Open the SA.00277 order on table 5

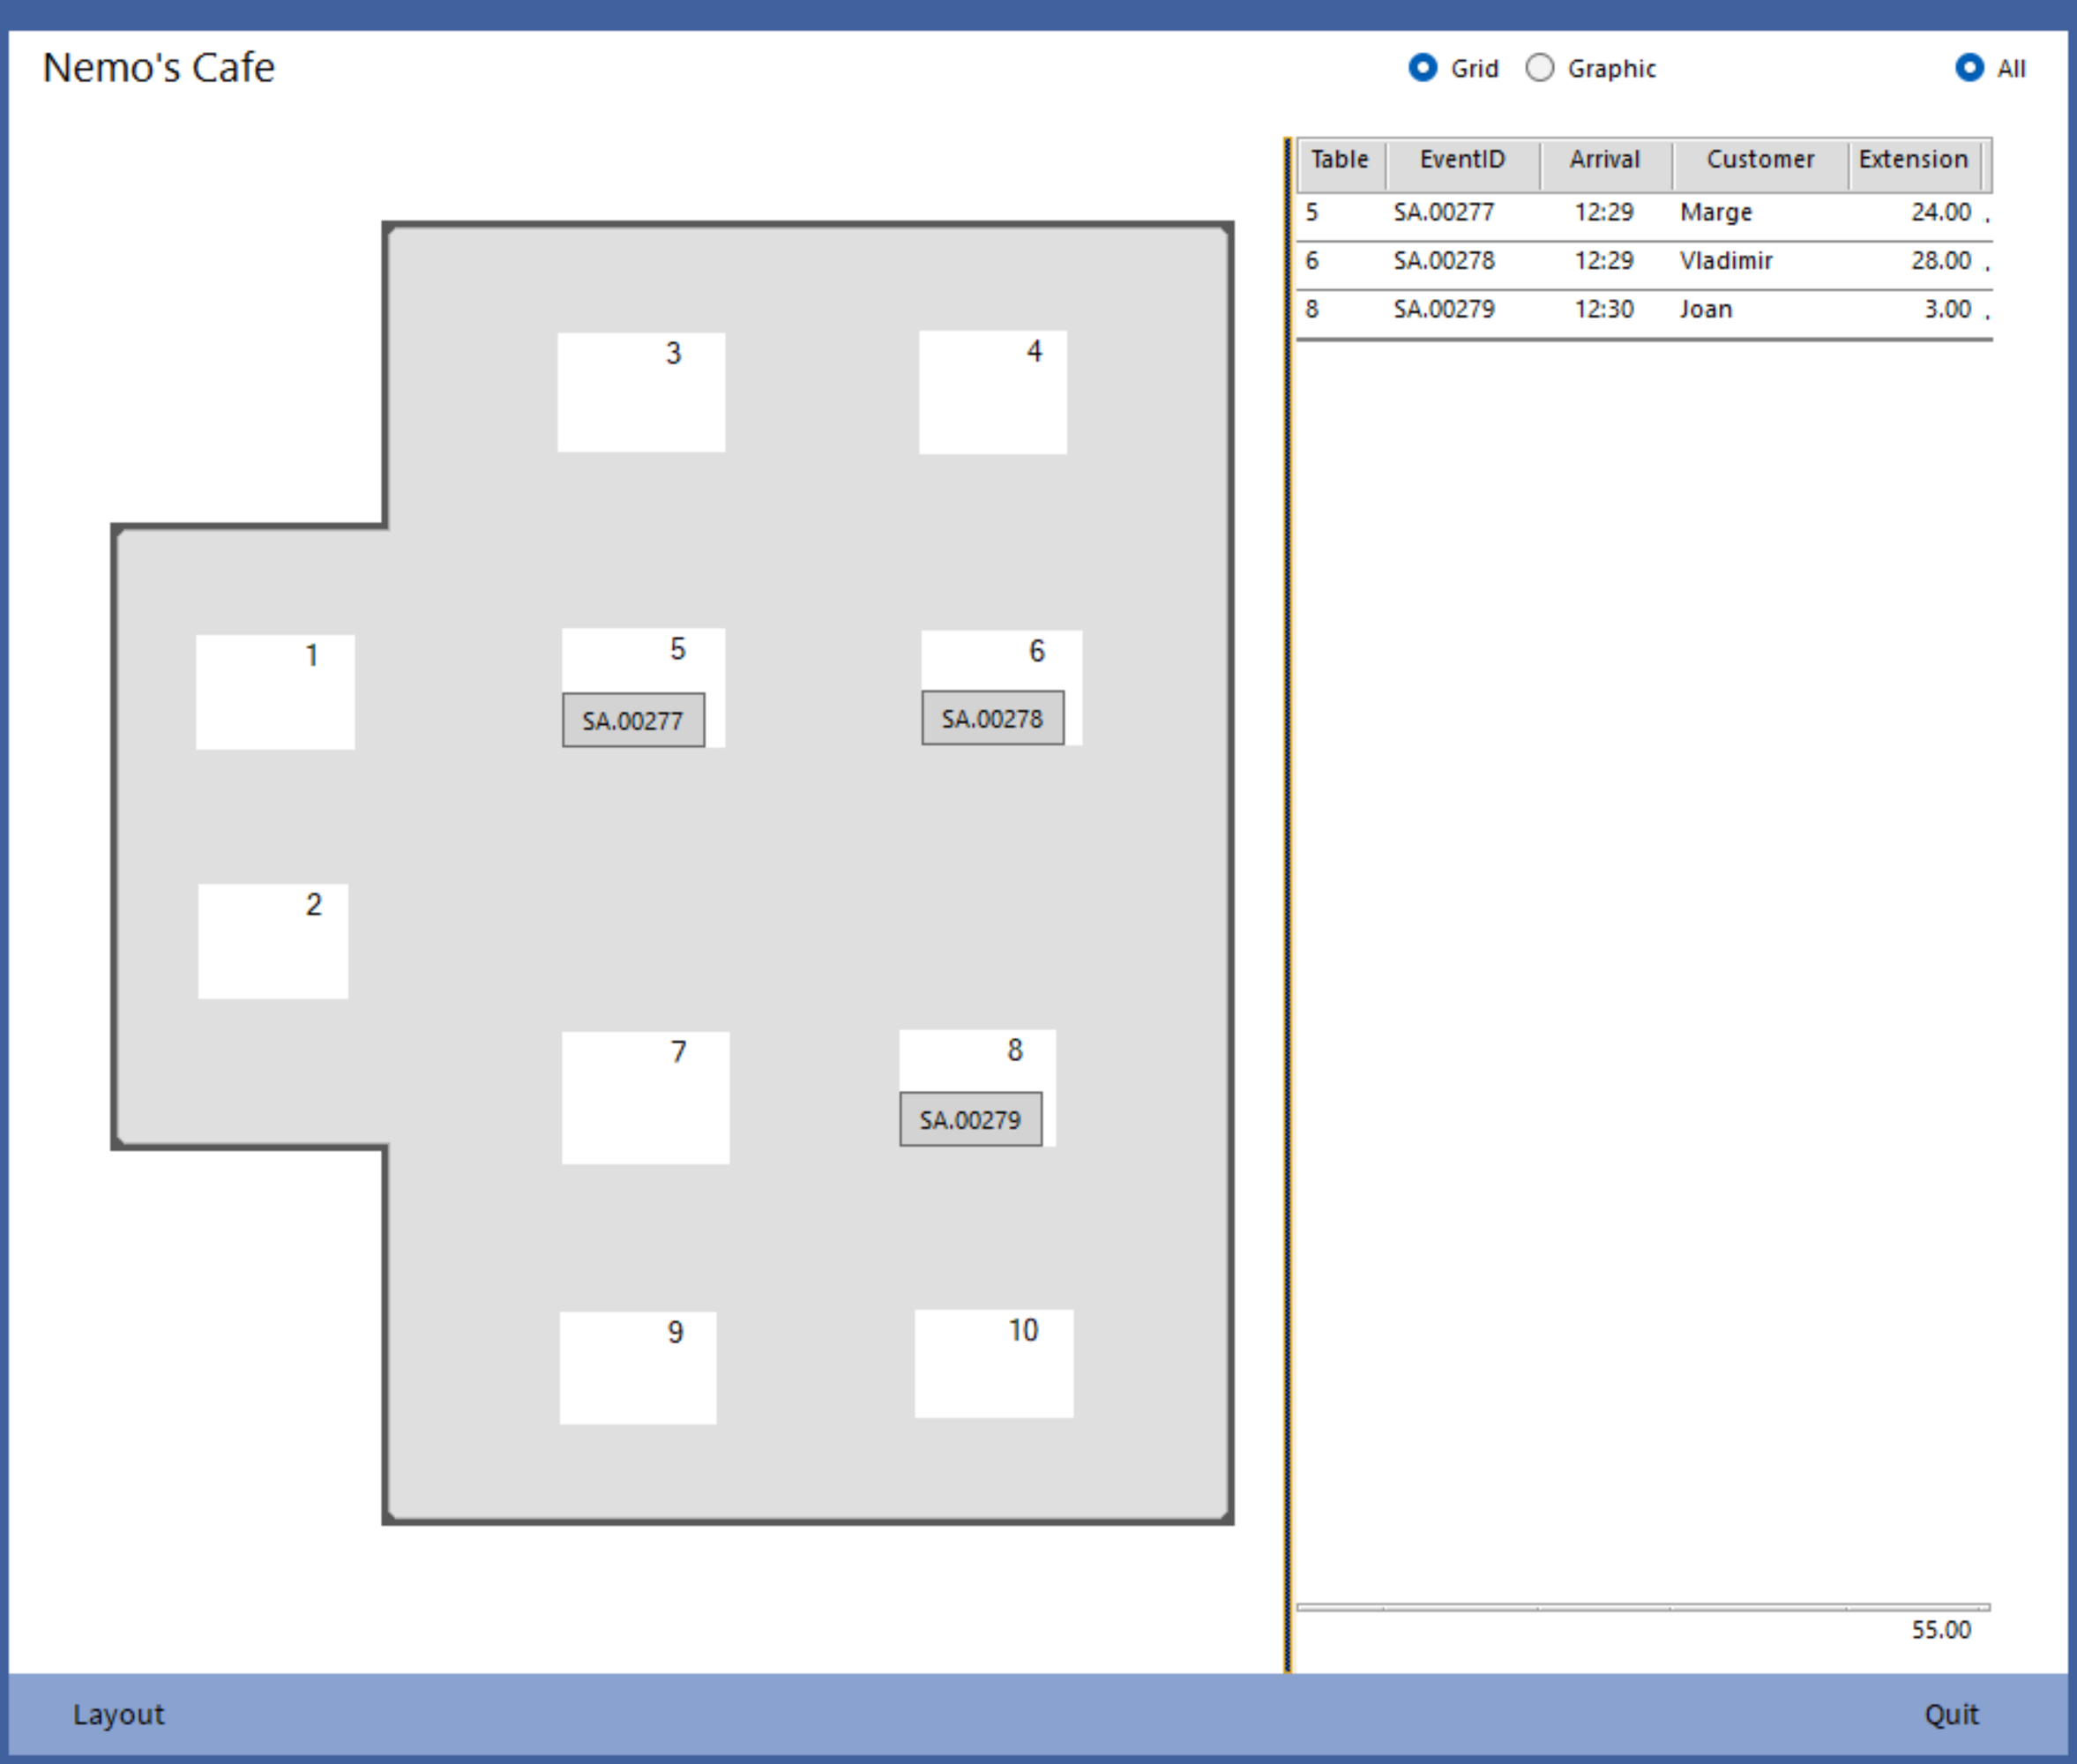pos(633,720)
